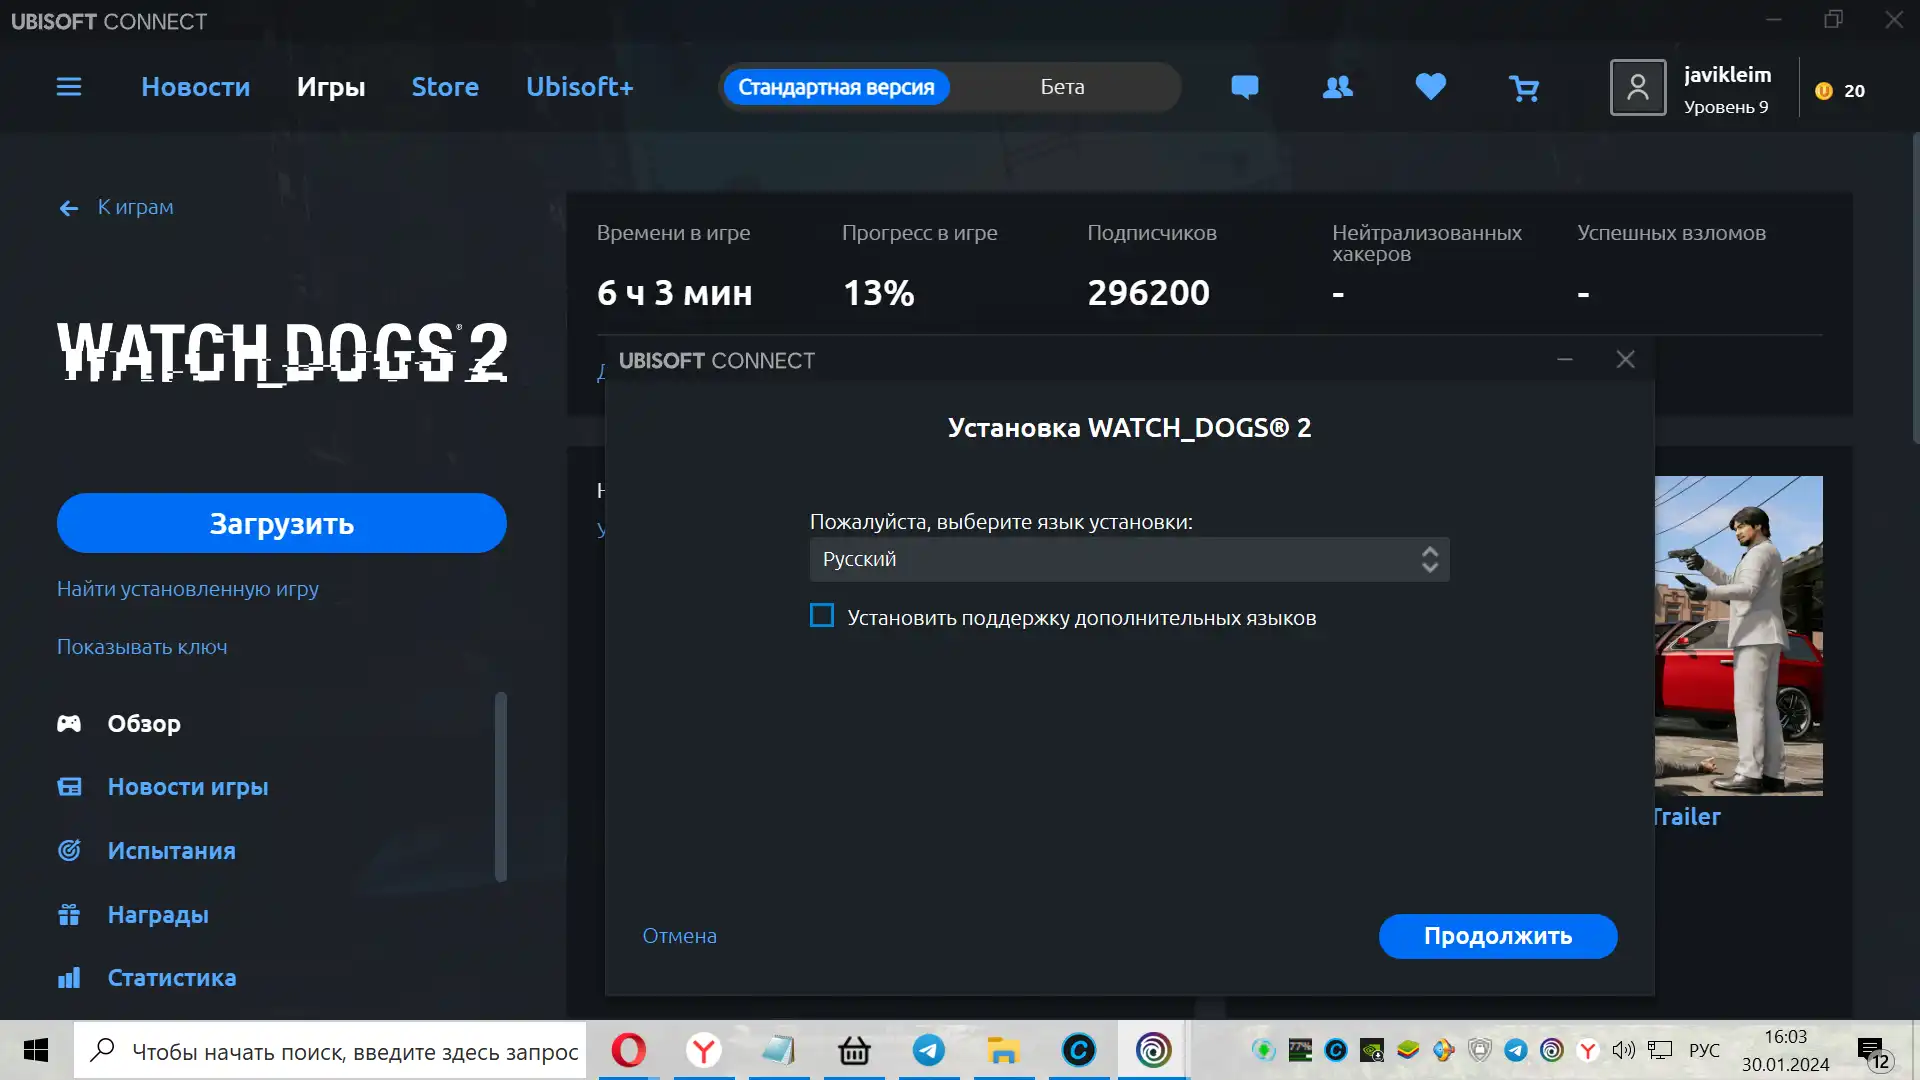1920x1080 pixels.
Task: Click the NVIDIA tray icon
Action: coord(1372,1050)
